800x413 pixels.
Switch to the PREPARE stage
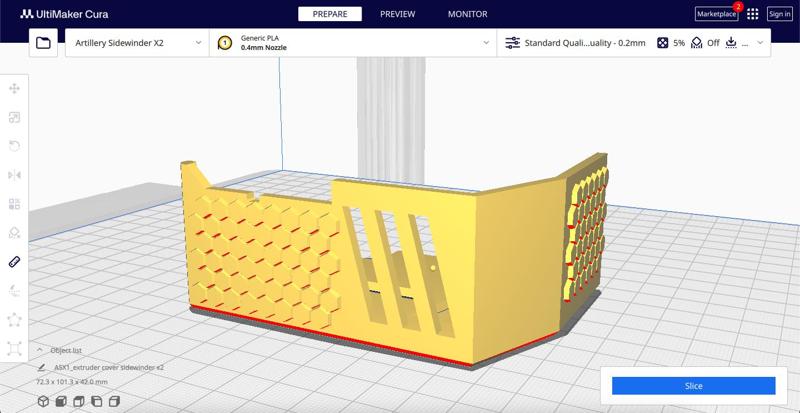point(330,14)
